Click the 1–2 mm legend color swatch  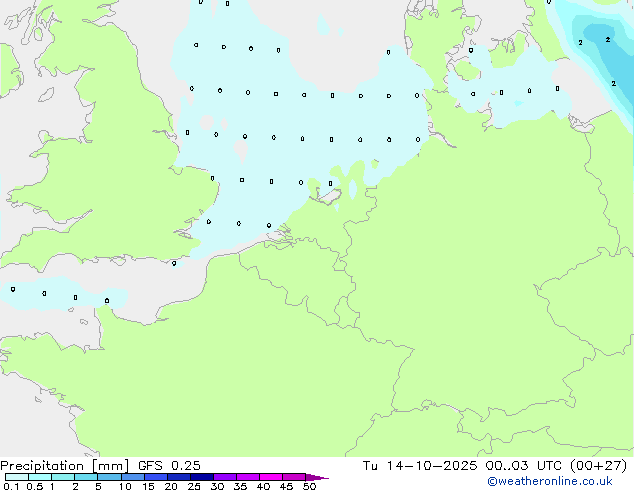tap(63, 477)
